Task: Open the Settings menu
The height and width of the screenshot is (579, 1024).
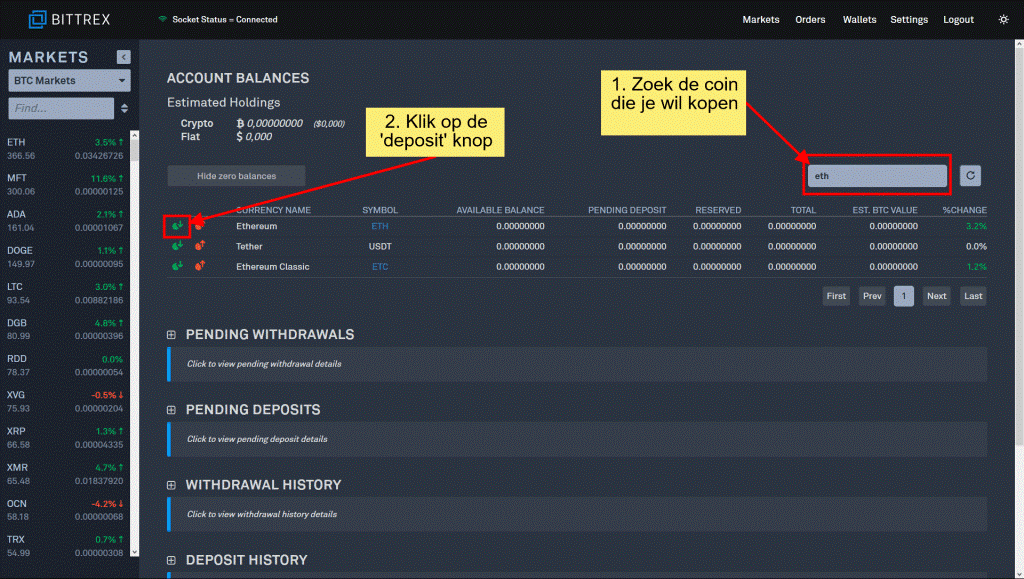Action: (x=909, y=20)
